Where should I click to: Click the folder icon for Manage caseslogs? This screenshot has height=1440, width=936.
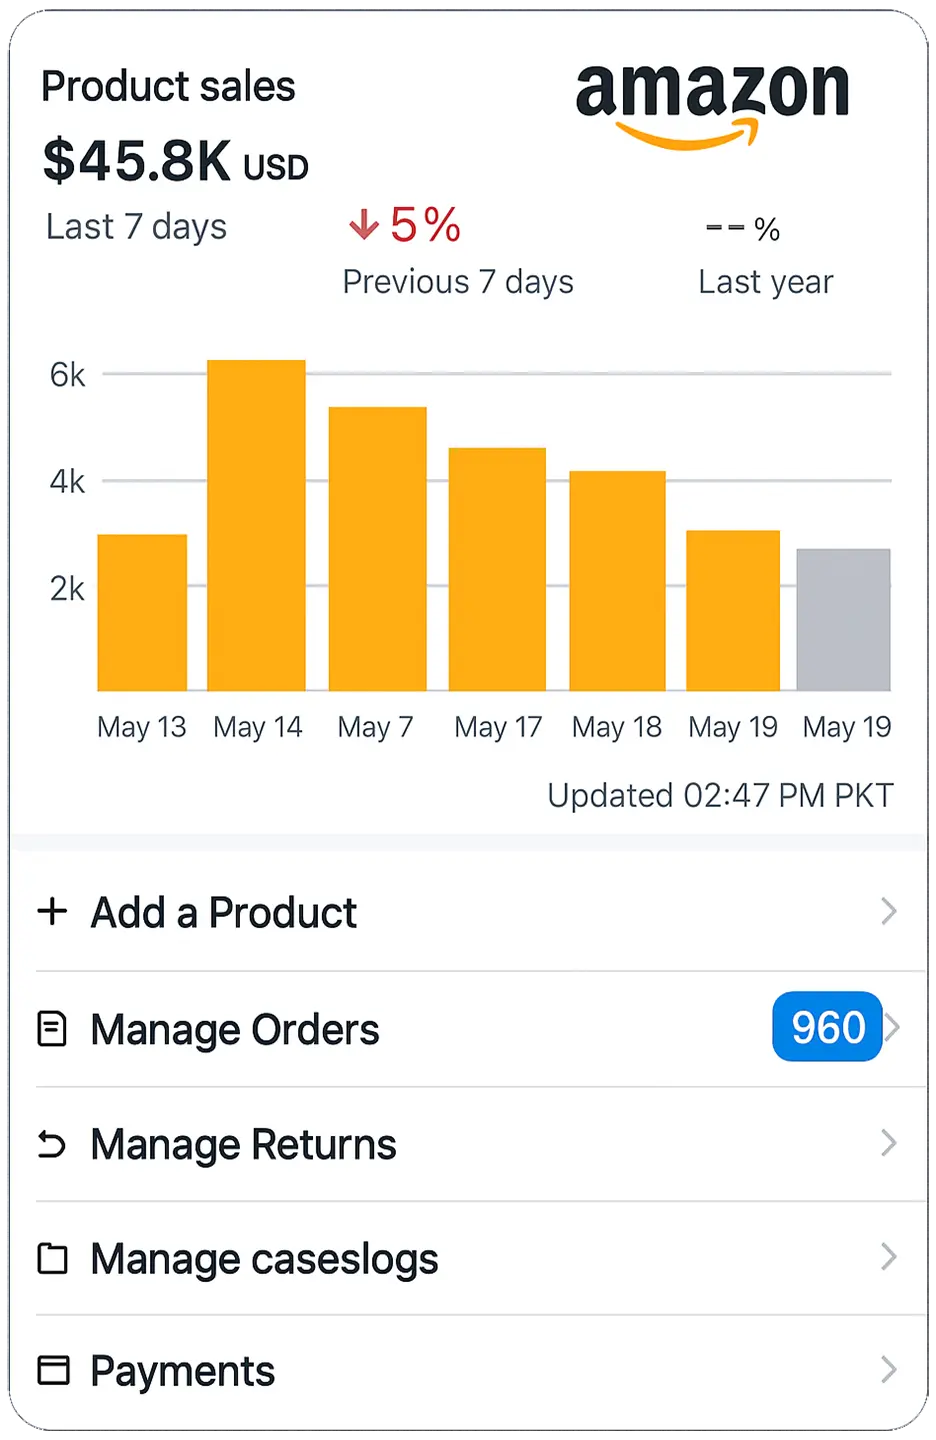pos(52,1258)
